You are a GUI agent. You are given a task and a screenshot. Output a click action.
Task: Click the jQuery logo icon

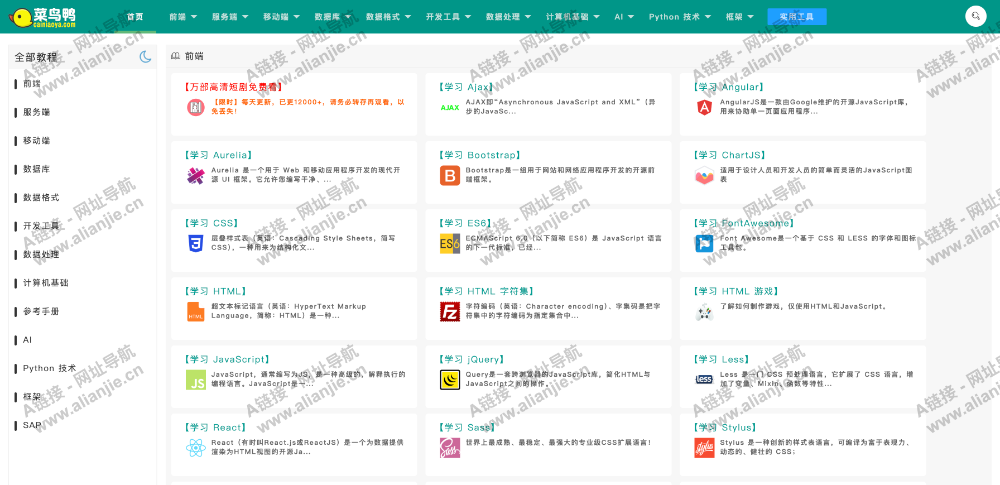point(450,380)
